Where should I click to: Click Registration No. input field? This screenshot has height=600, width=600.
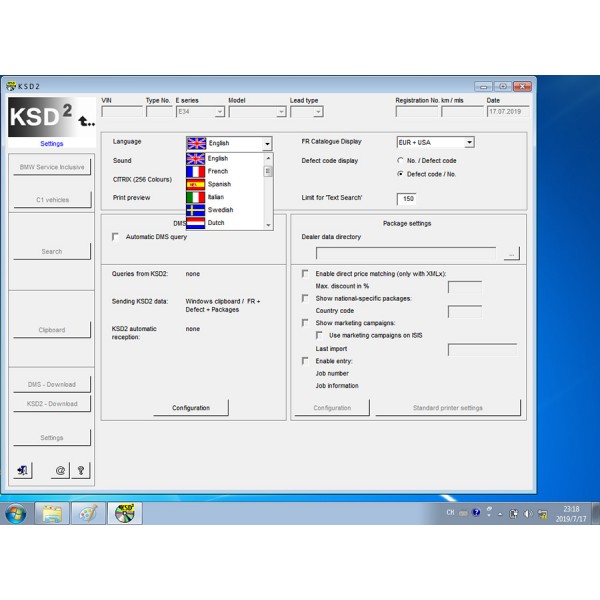point(417,112)
